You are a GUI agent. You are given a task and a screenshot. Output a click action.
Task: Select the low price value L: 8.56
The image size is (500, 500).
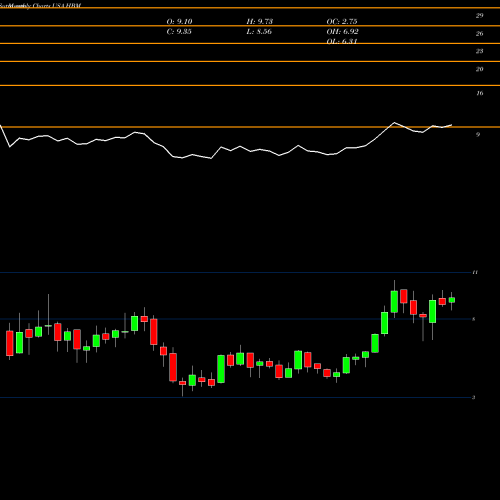[x=259, y=32]
